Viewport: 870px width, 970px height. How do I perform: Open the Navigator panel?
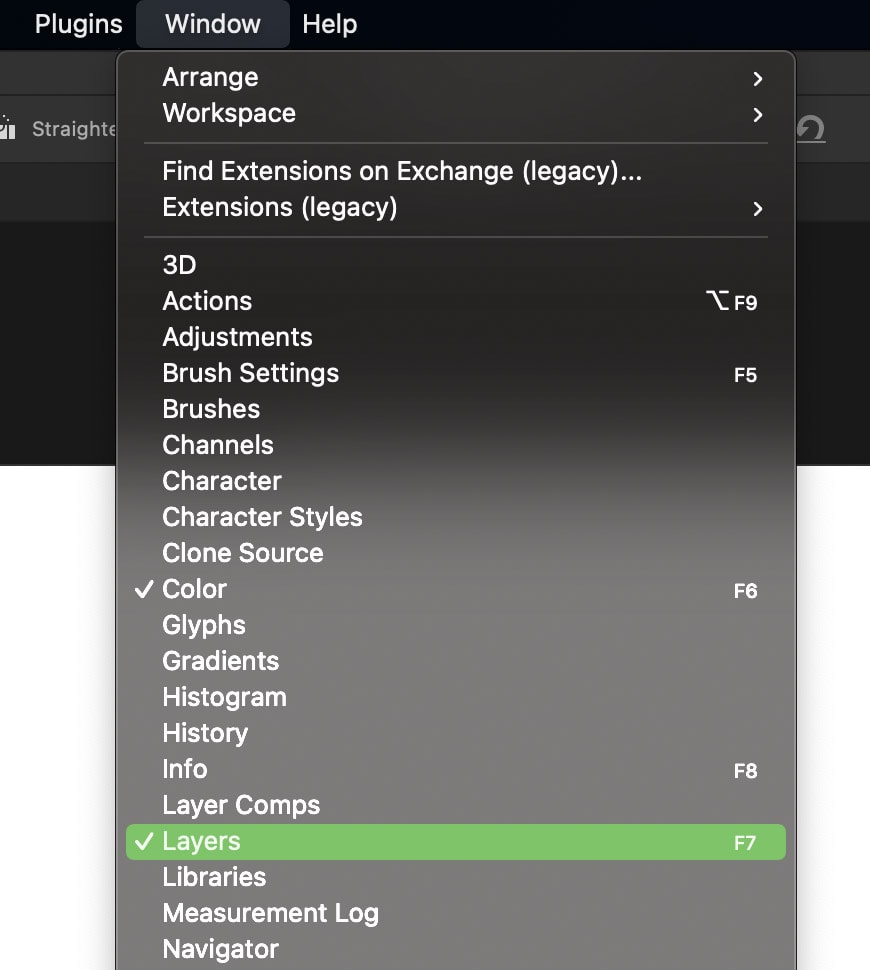(456, 950)
